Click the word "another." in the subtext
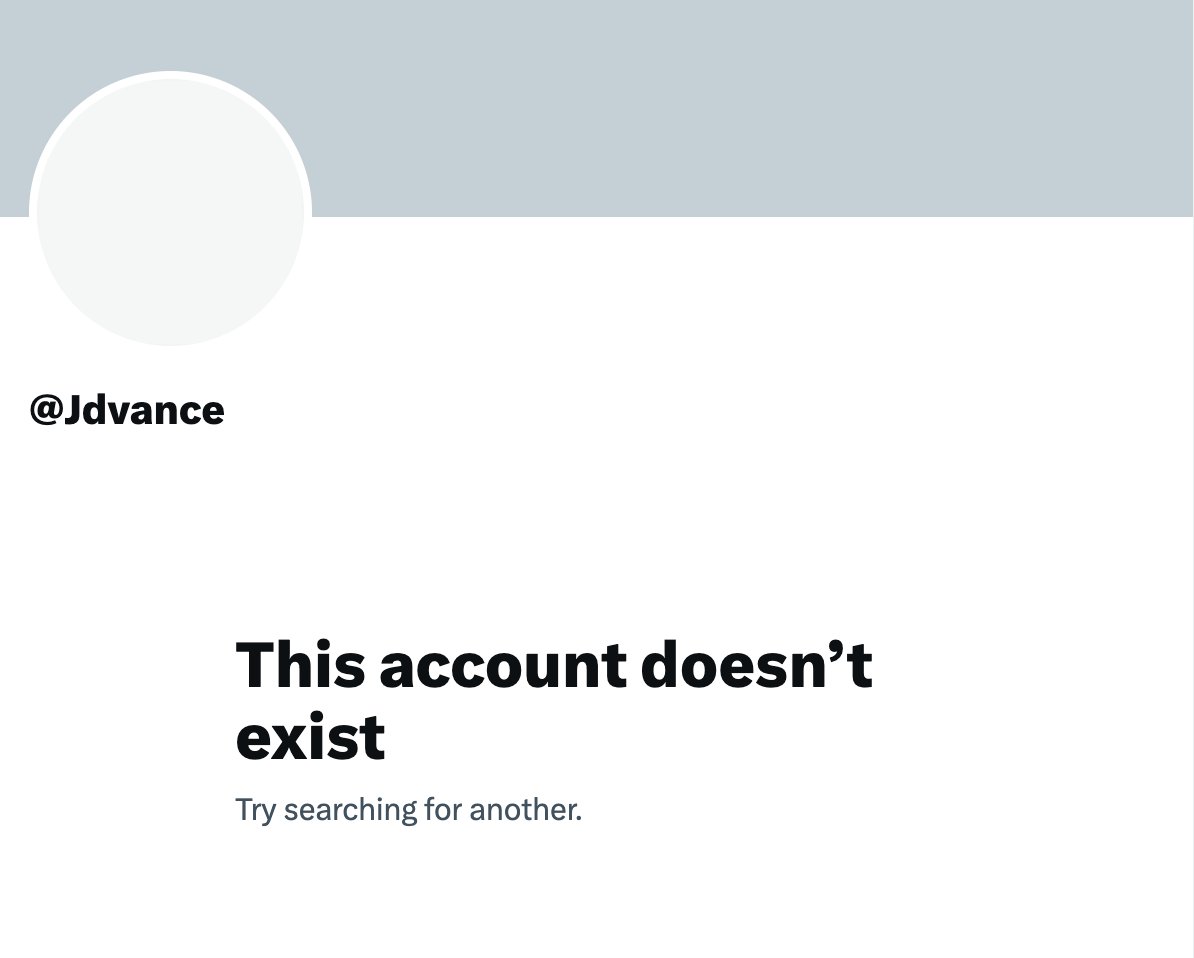The image size is (1194, 958). click(525, 810)
